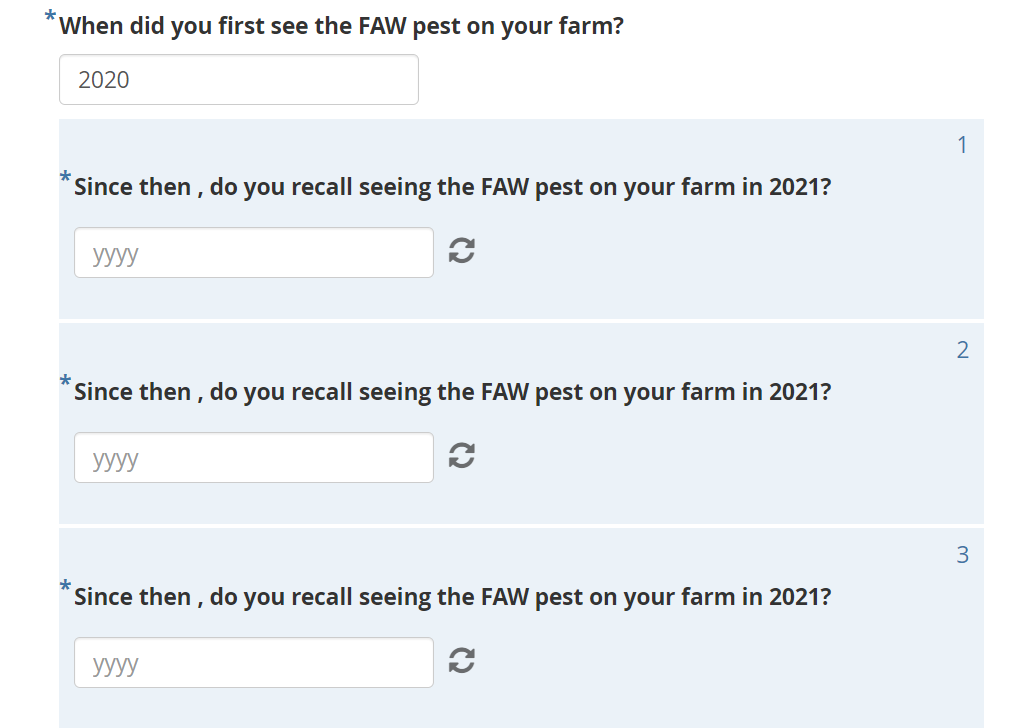Click the required asterisk in repeat group 2
The image size is (1023, 728).
click(65, 381)
